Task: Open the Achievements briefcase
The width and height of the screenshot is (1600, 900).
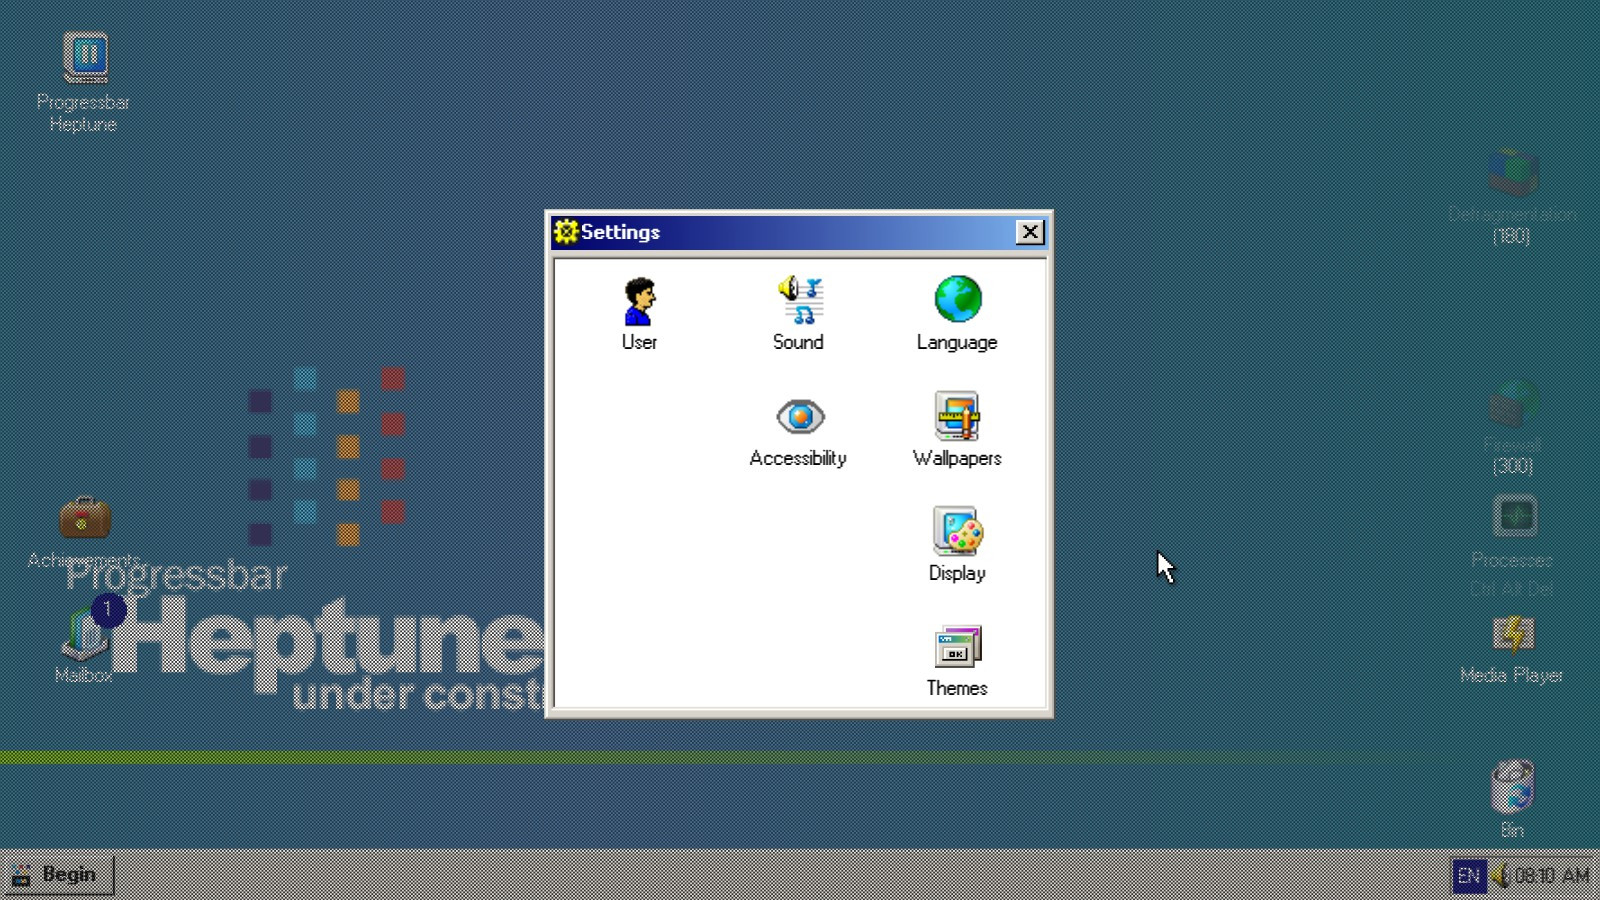Action: (85, 518)
